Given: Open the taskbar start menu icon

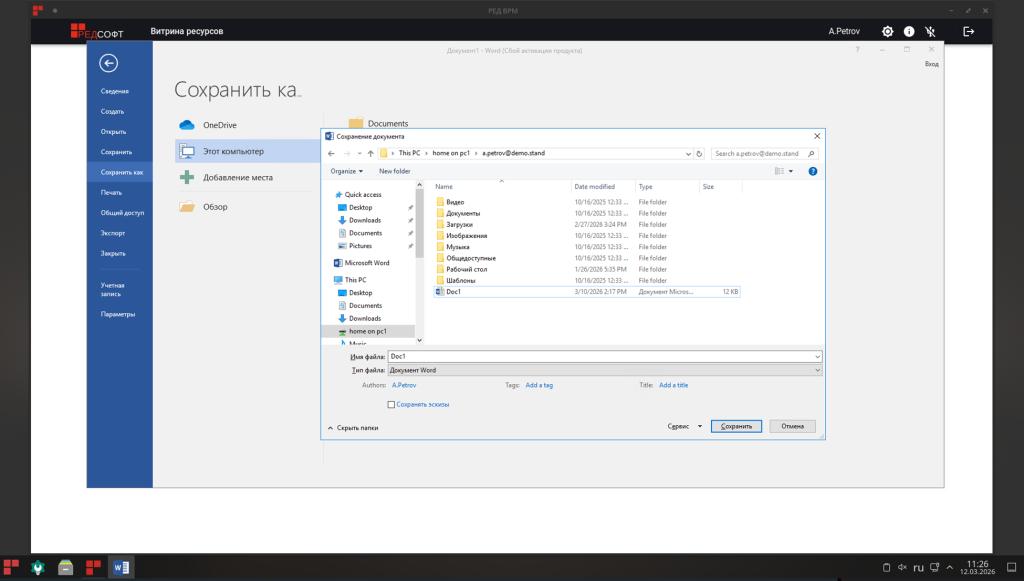Looking at the screenshot, I should (x=11, y=567).
